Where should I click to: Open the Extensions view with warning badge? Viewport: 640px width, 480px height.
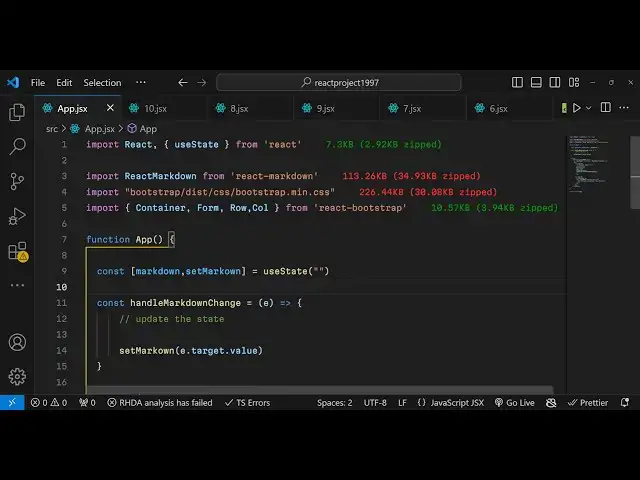(x=18, y=251)
